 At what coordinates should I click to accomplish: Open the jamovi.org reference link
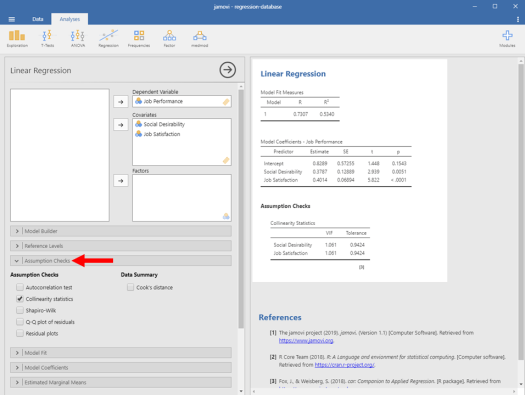click(x=306, y=340)
